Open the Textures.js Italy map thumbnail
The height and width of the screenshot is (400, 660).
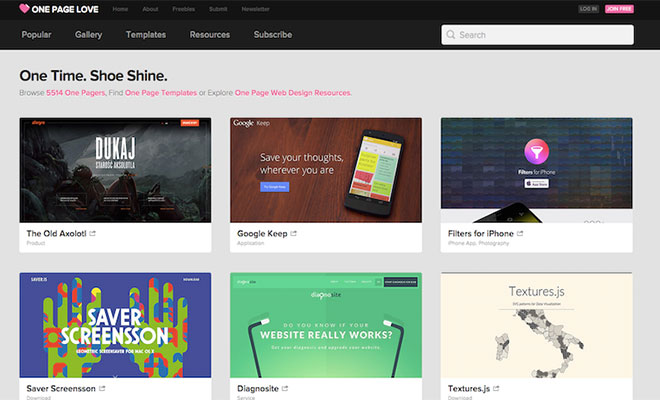[537, 325]
